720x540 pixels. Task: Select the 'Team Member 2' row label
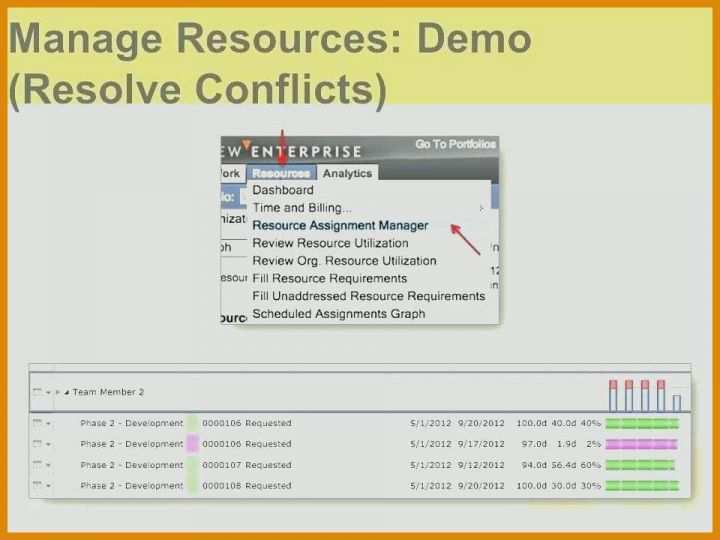108,392
